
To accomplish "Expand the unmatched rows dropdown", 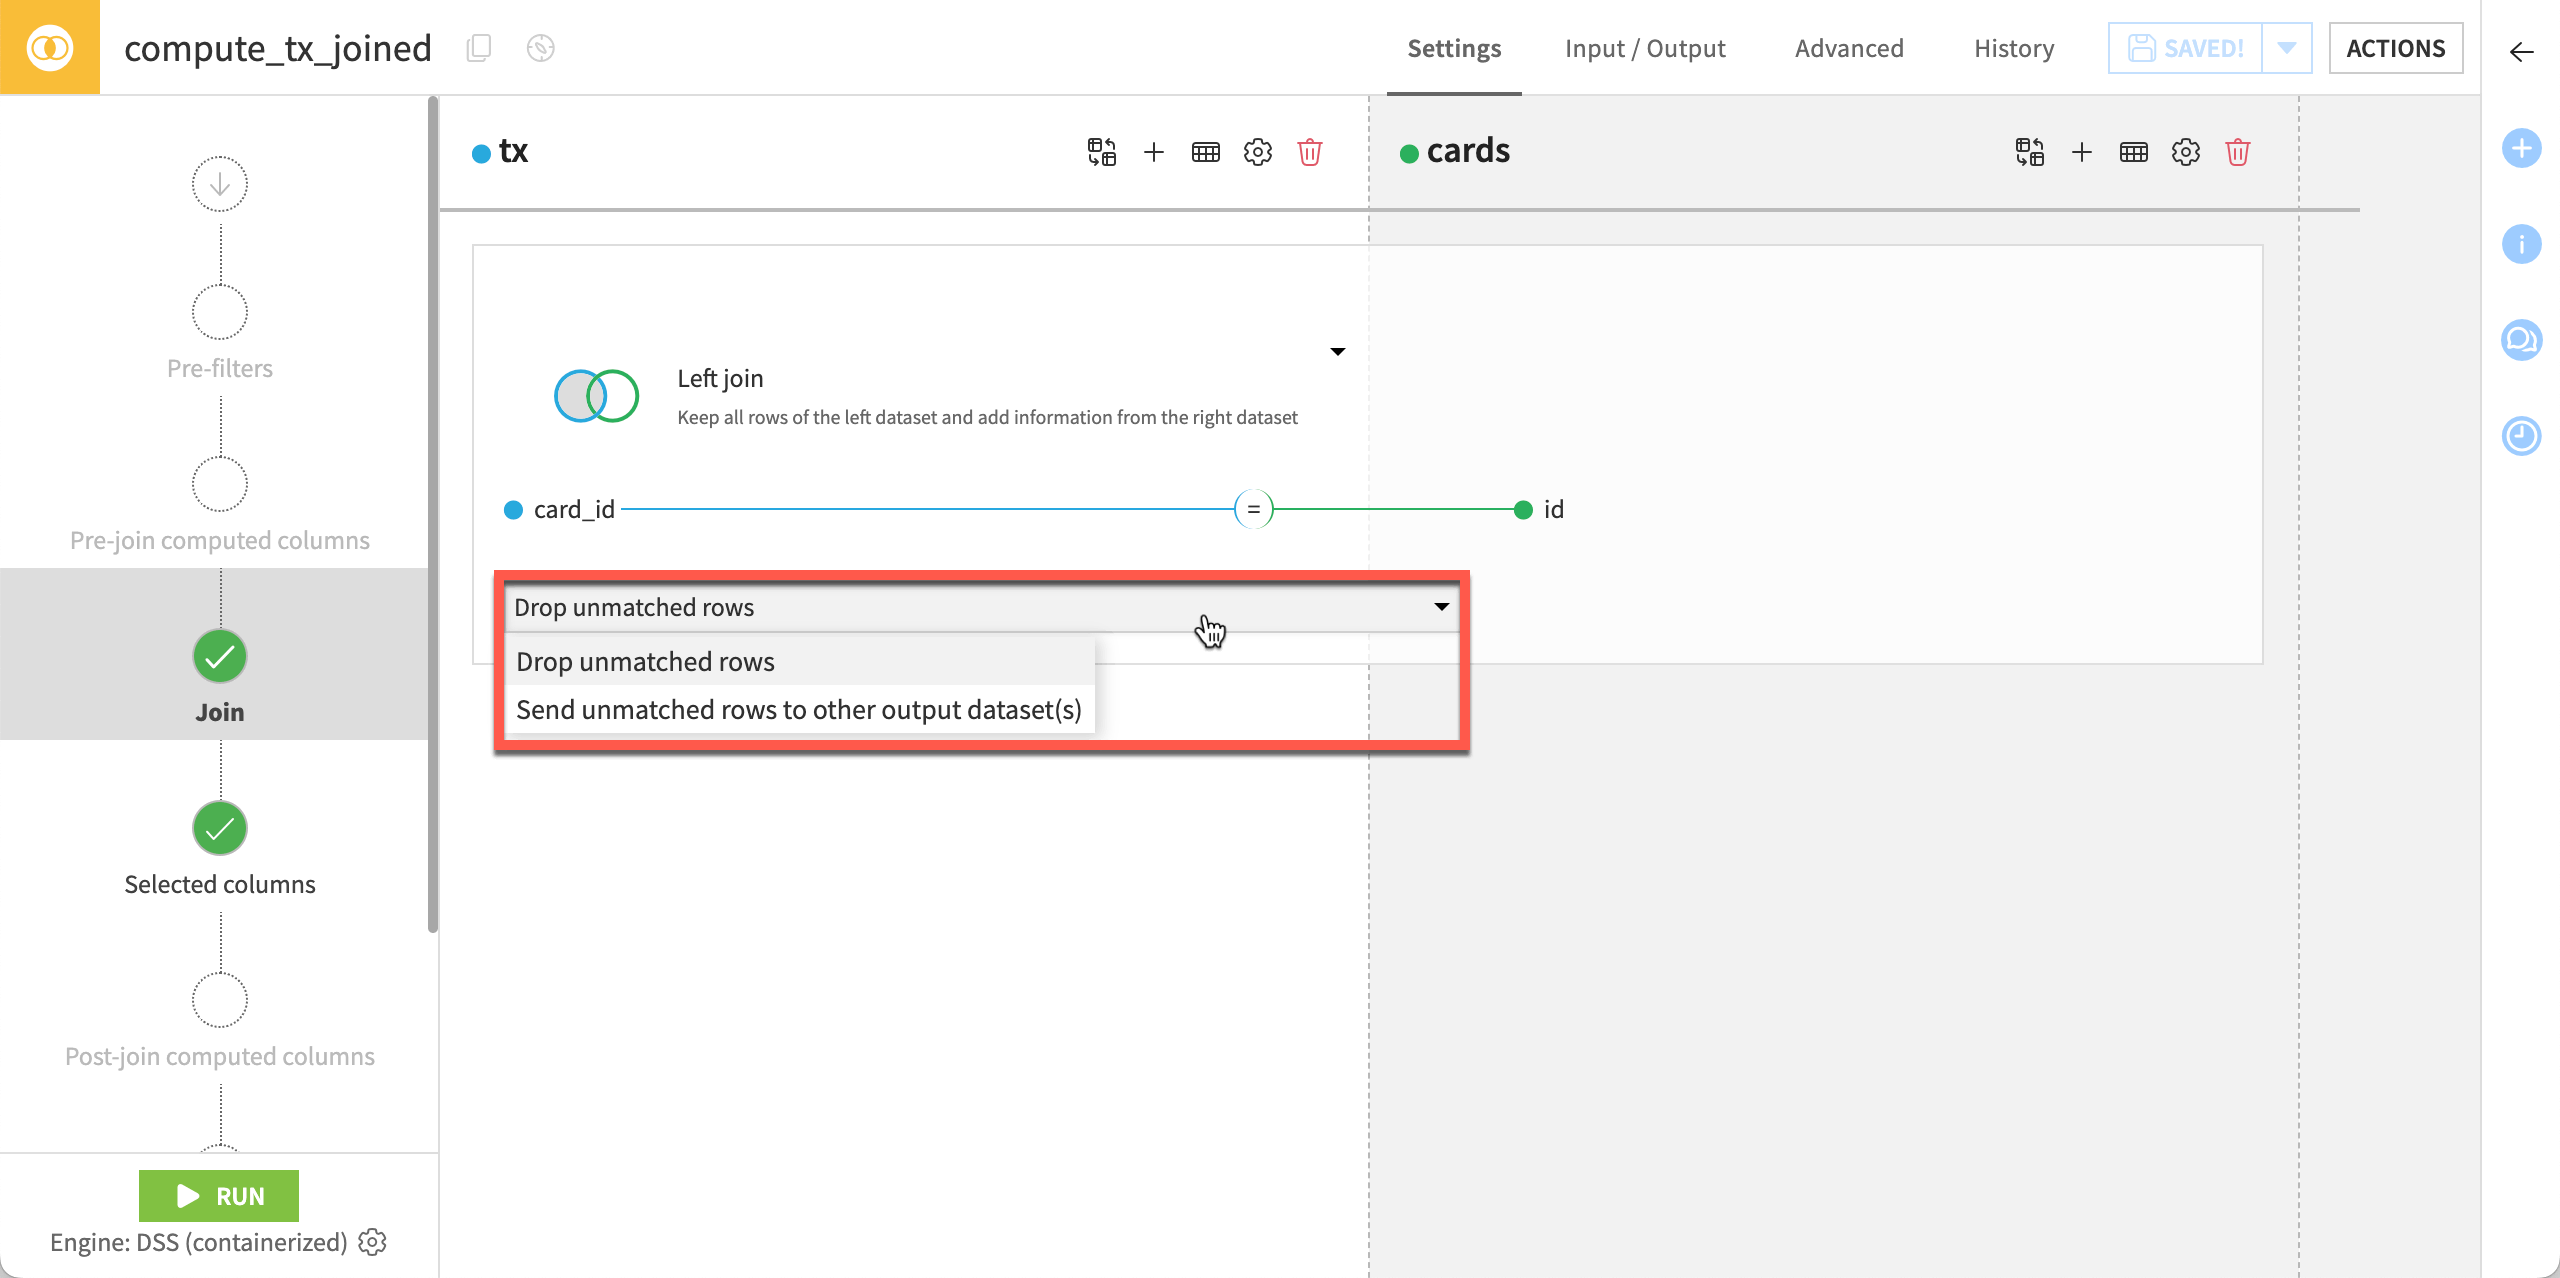I will coord(1441,606).
